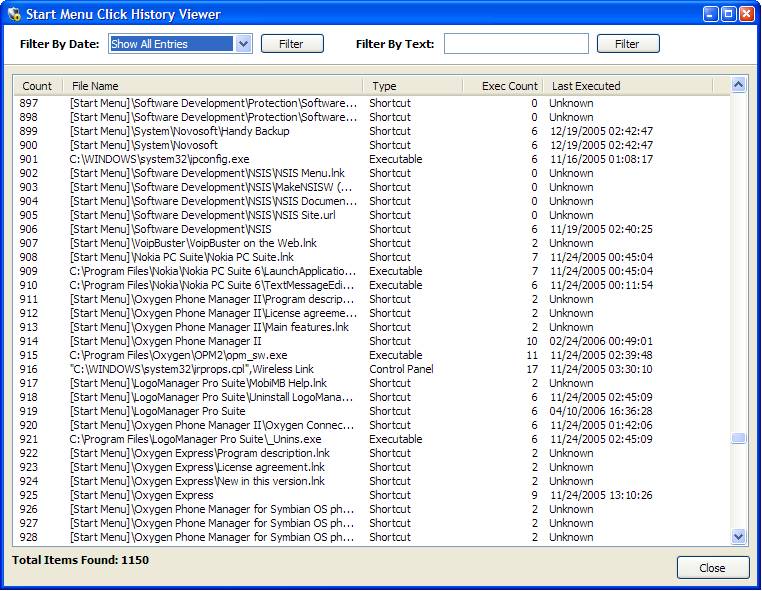Select row 919 LogoManager Pro Suite
762x591 pixels.
[372, 411]
